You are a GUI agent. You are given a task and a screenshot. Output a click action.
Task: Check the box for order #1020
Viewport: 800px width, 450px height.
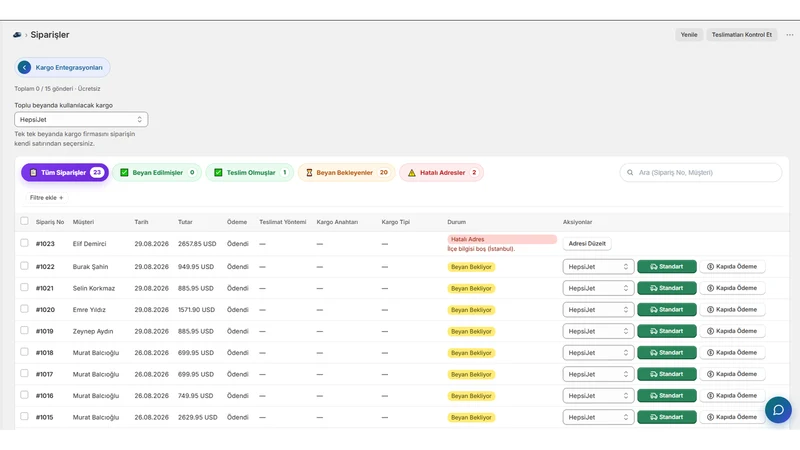24,309
